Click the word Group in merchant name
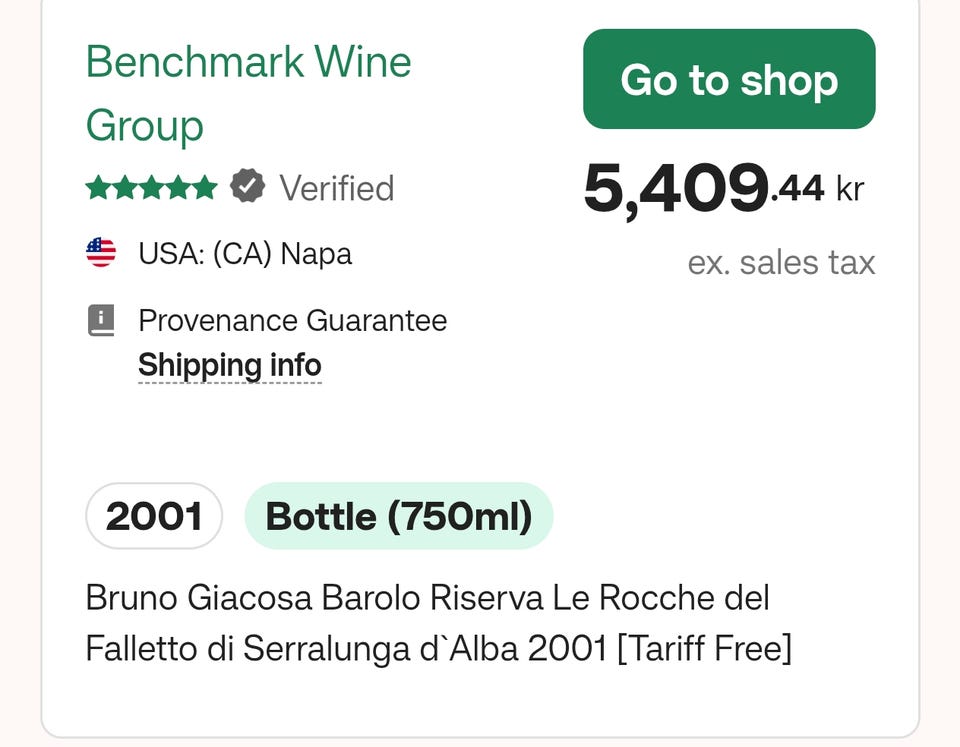 (144, 127)
